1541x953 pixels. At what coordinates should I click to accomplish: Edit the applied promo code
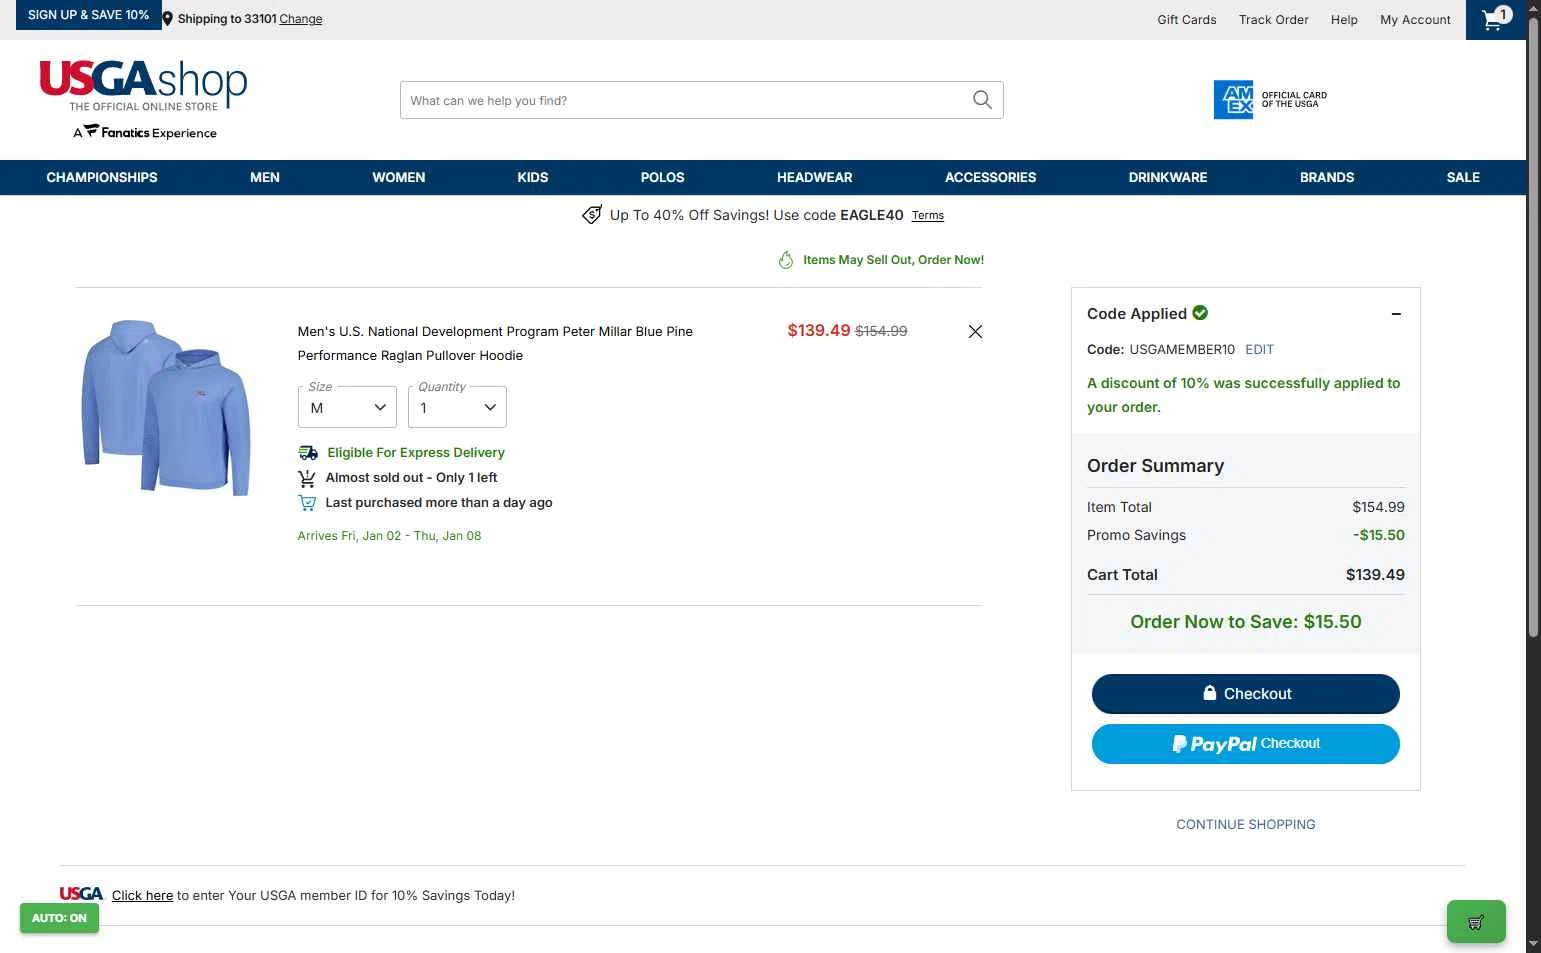tap(1259, 349)
